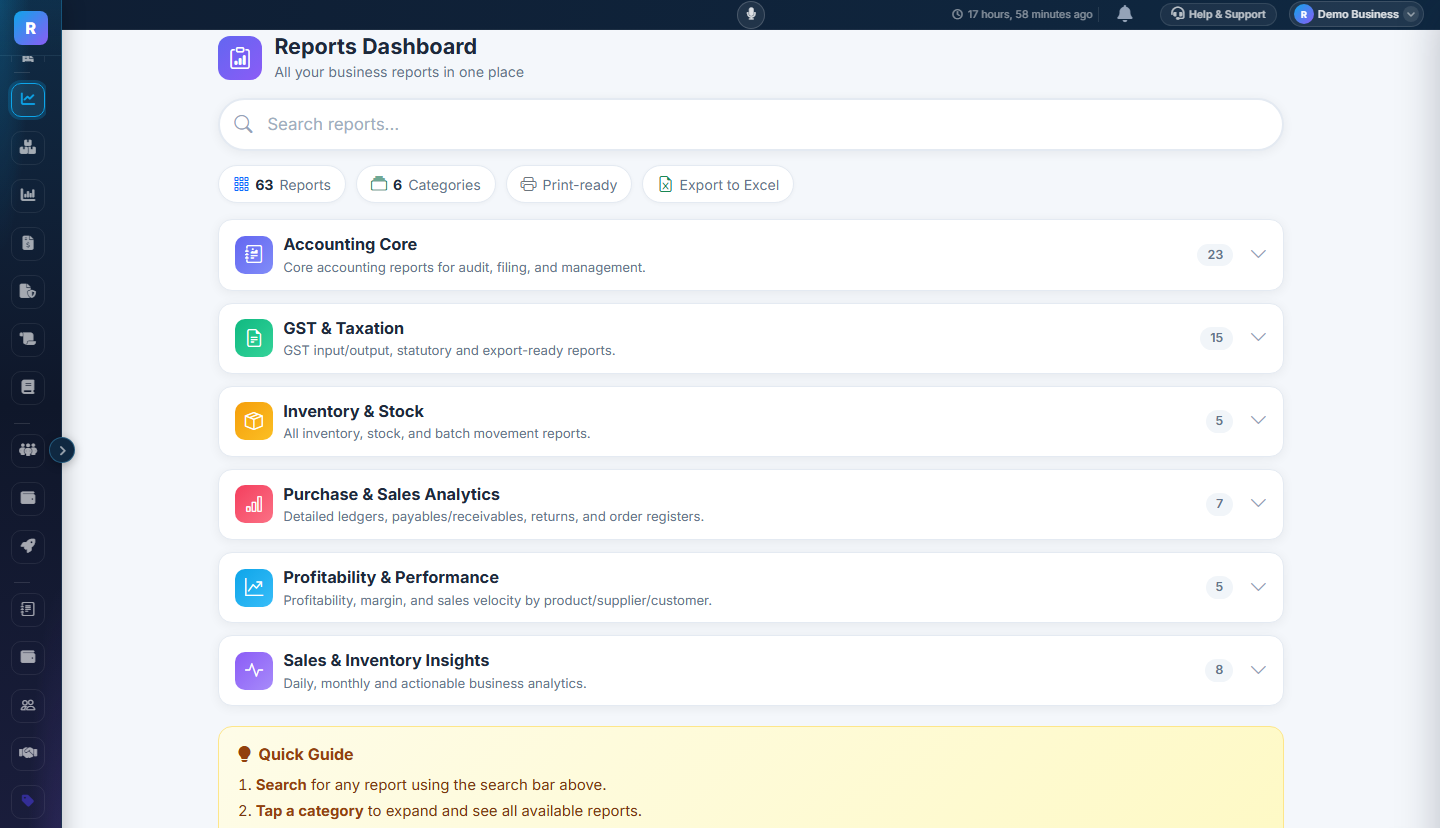Open the card wallet icon below list document
The height and width of the screenshot is (828, 1440).
28,657
